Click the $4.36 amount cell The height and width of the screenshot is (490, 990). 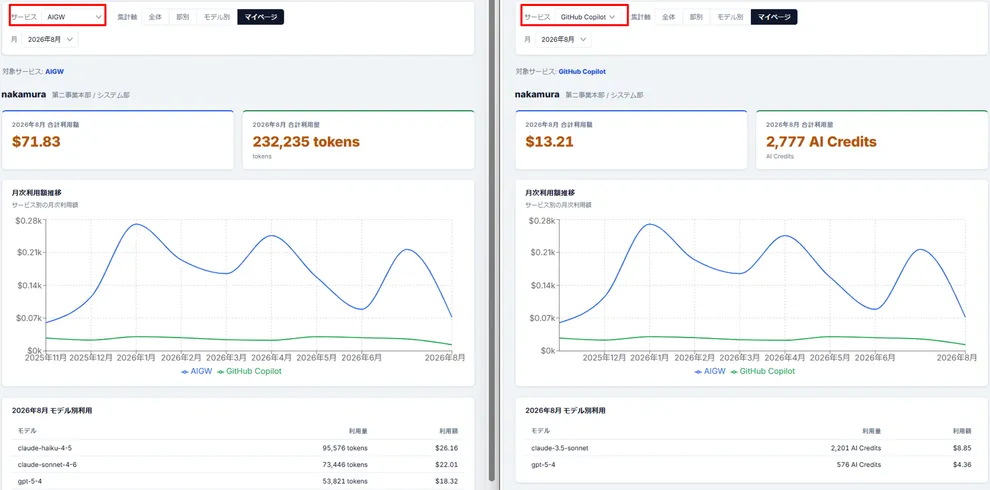pyautogui.click(x=962, y=465)
